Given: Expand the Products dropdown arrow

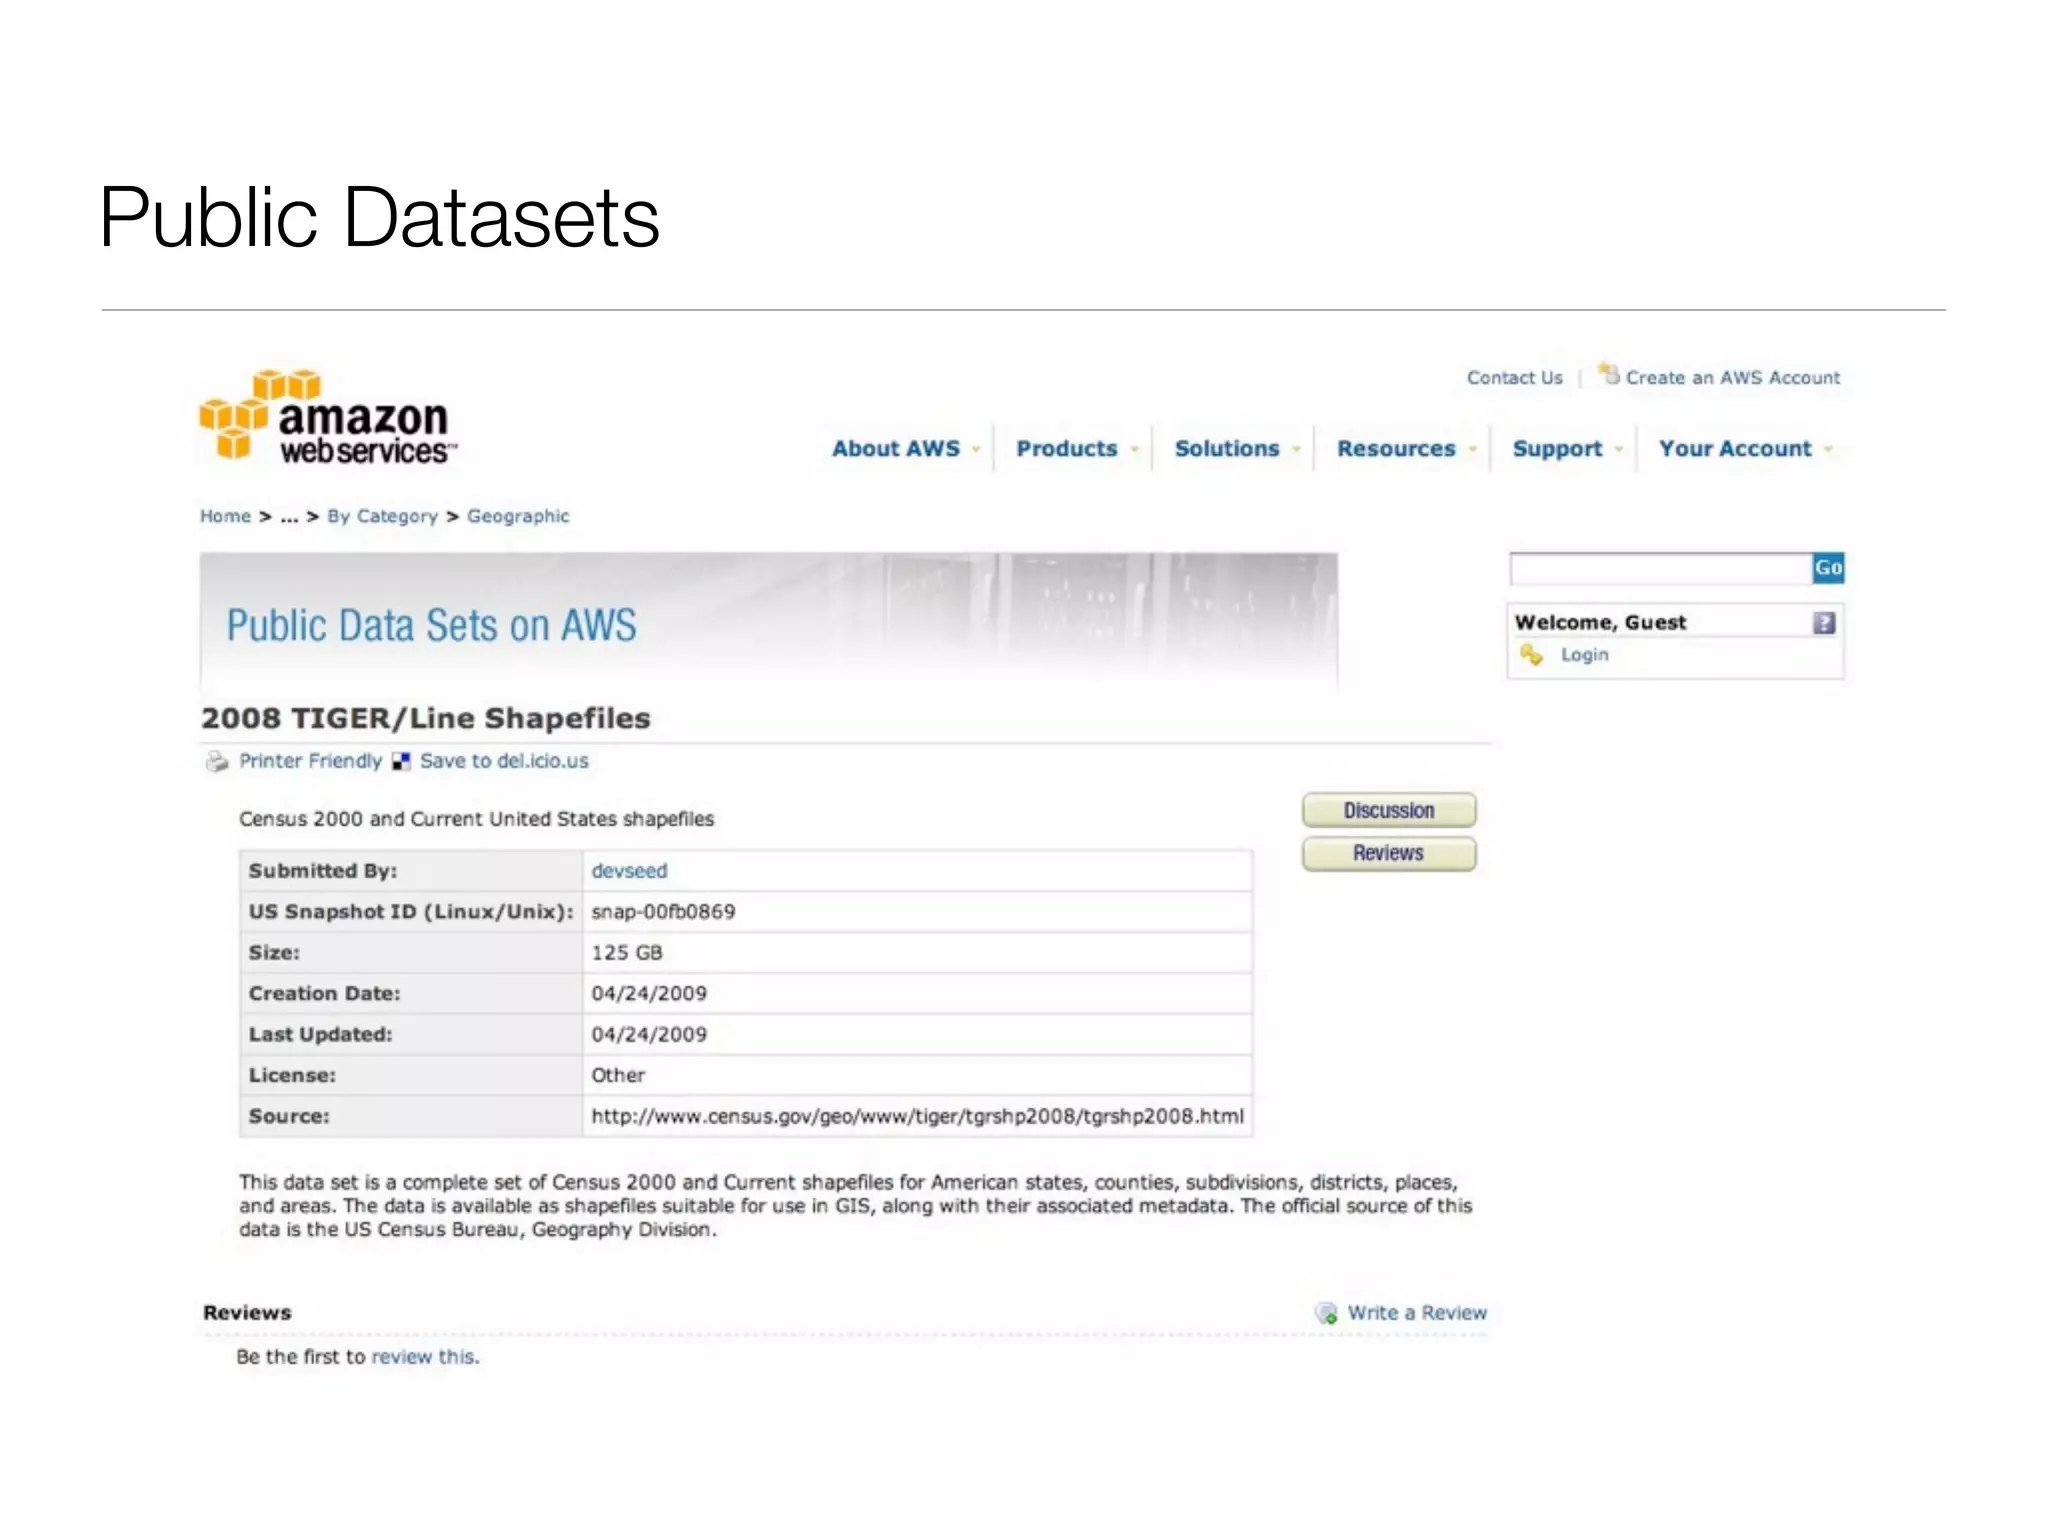Looking at the screenshot, I should click(1134, 450).
